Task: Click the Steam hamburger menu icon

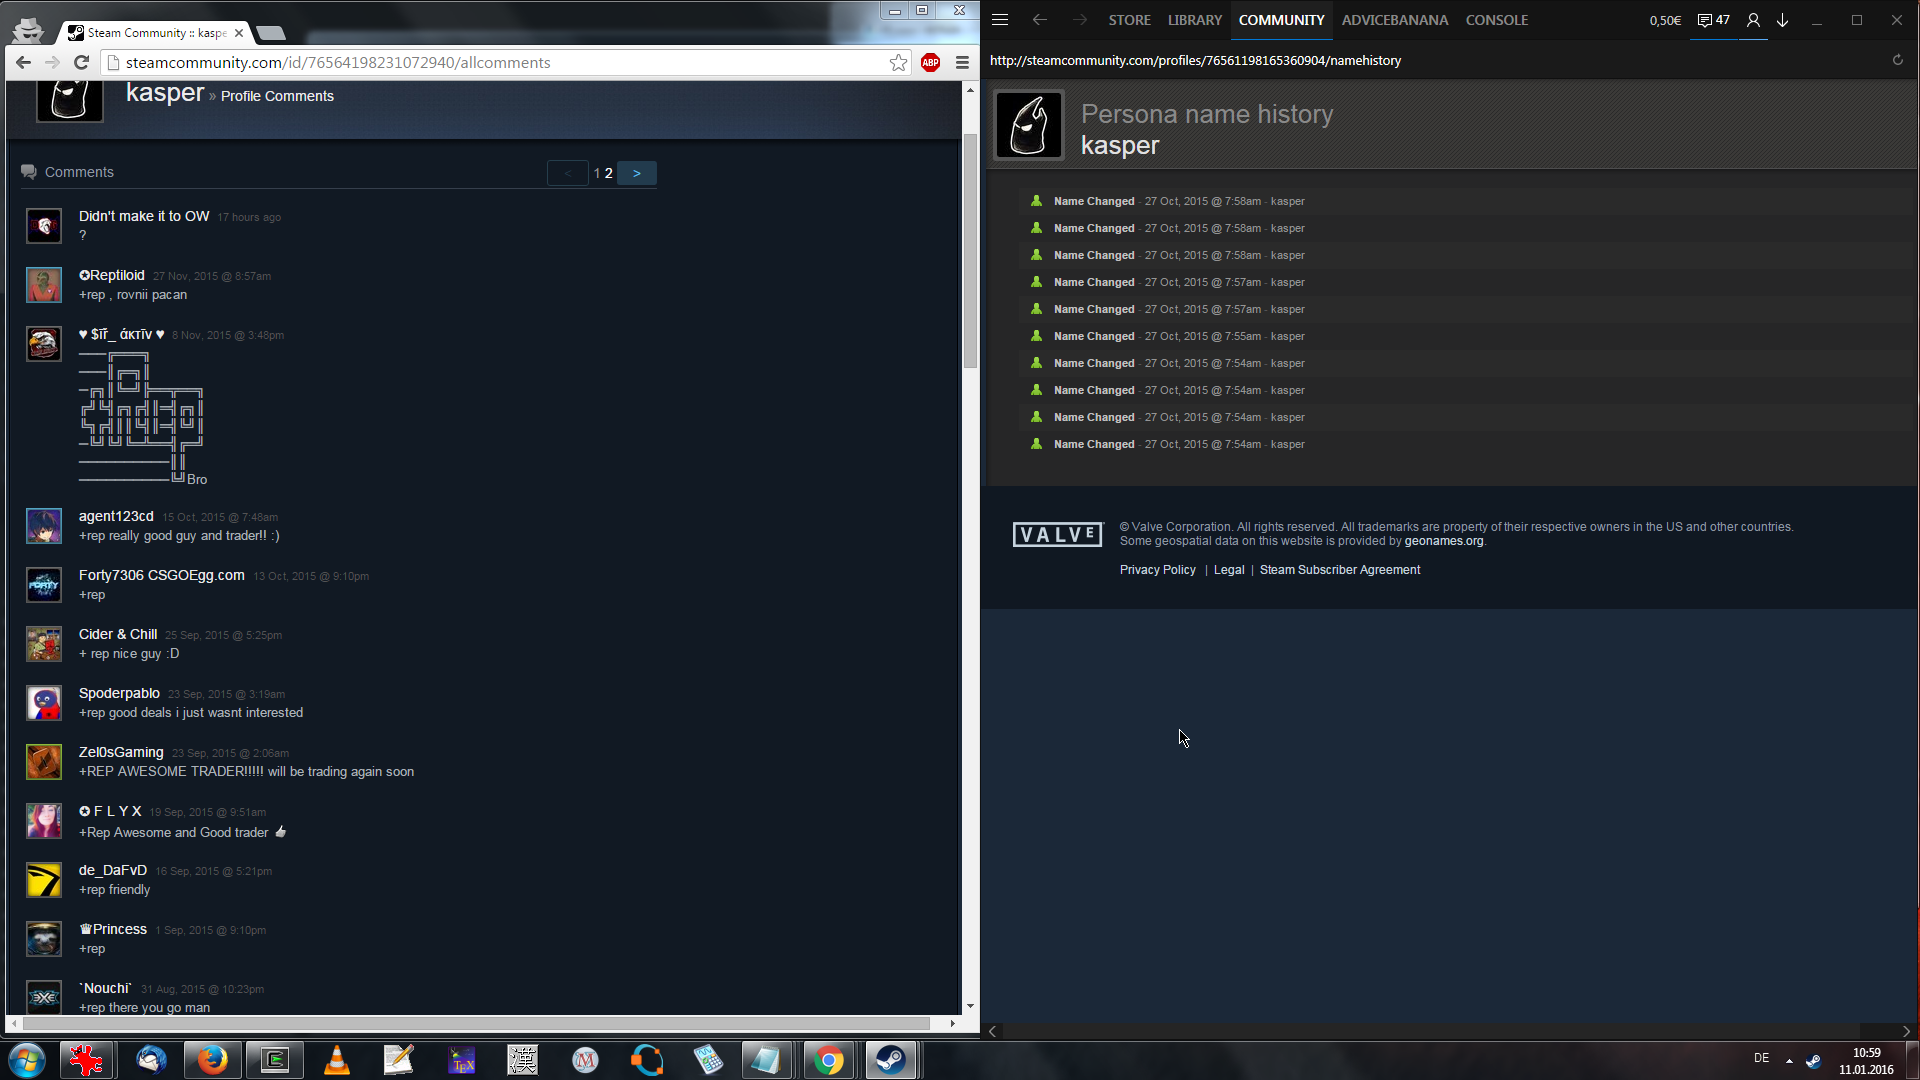Action: point(1000,20)
